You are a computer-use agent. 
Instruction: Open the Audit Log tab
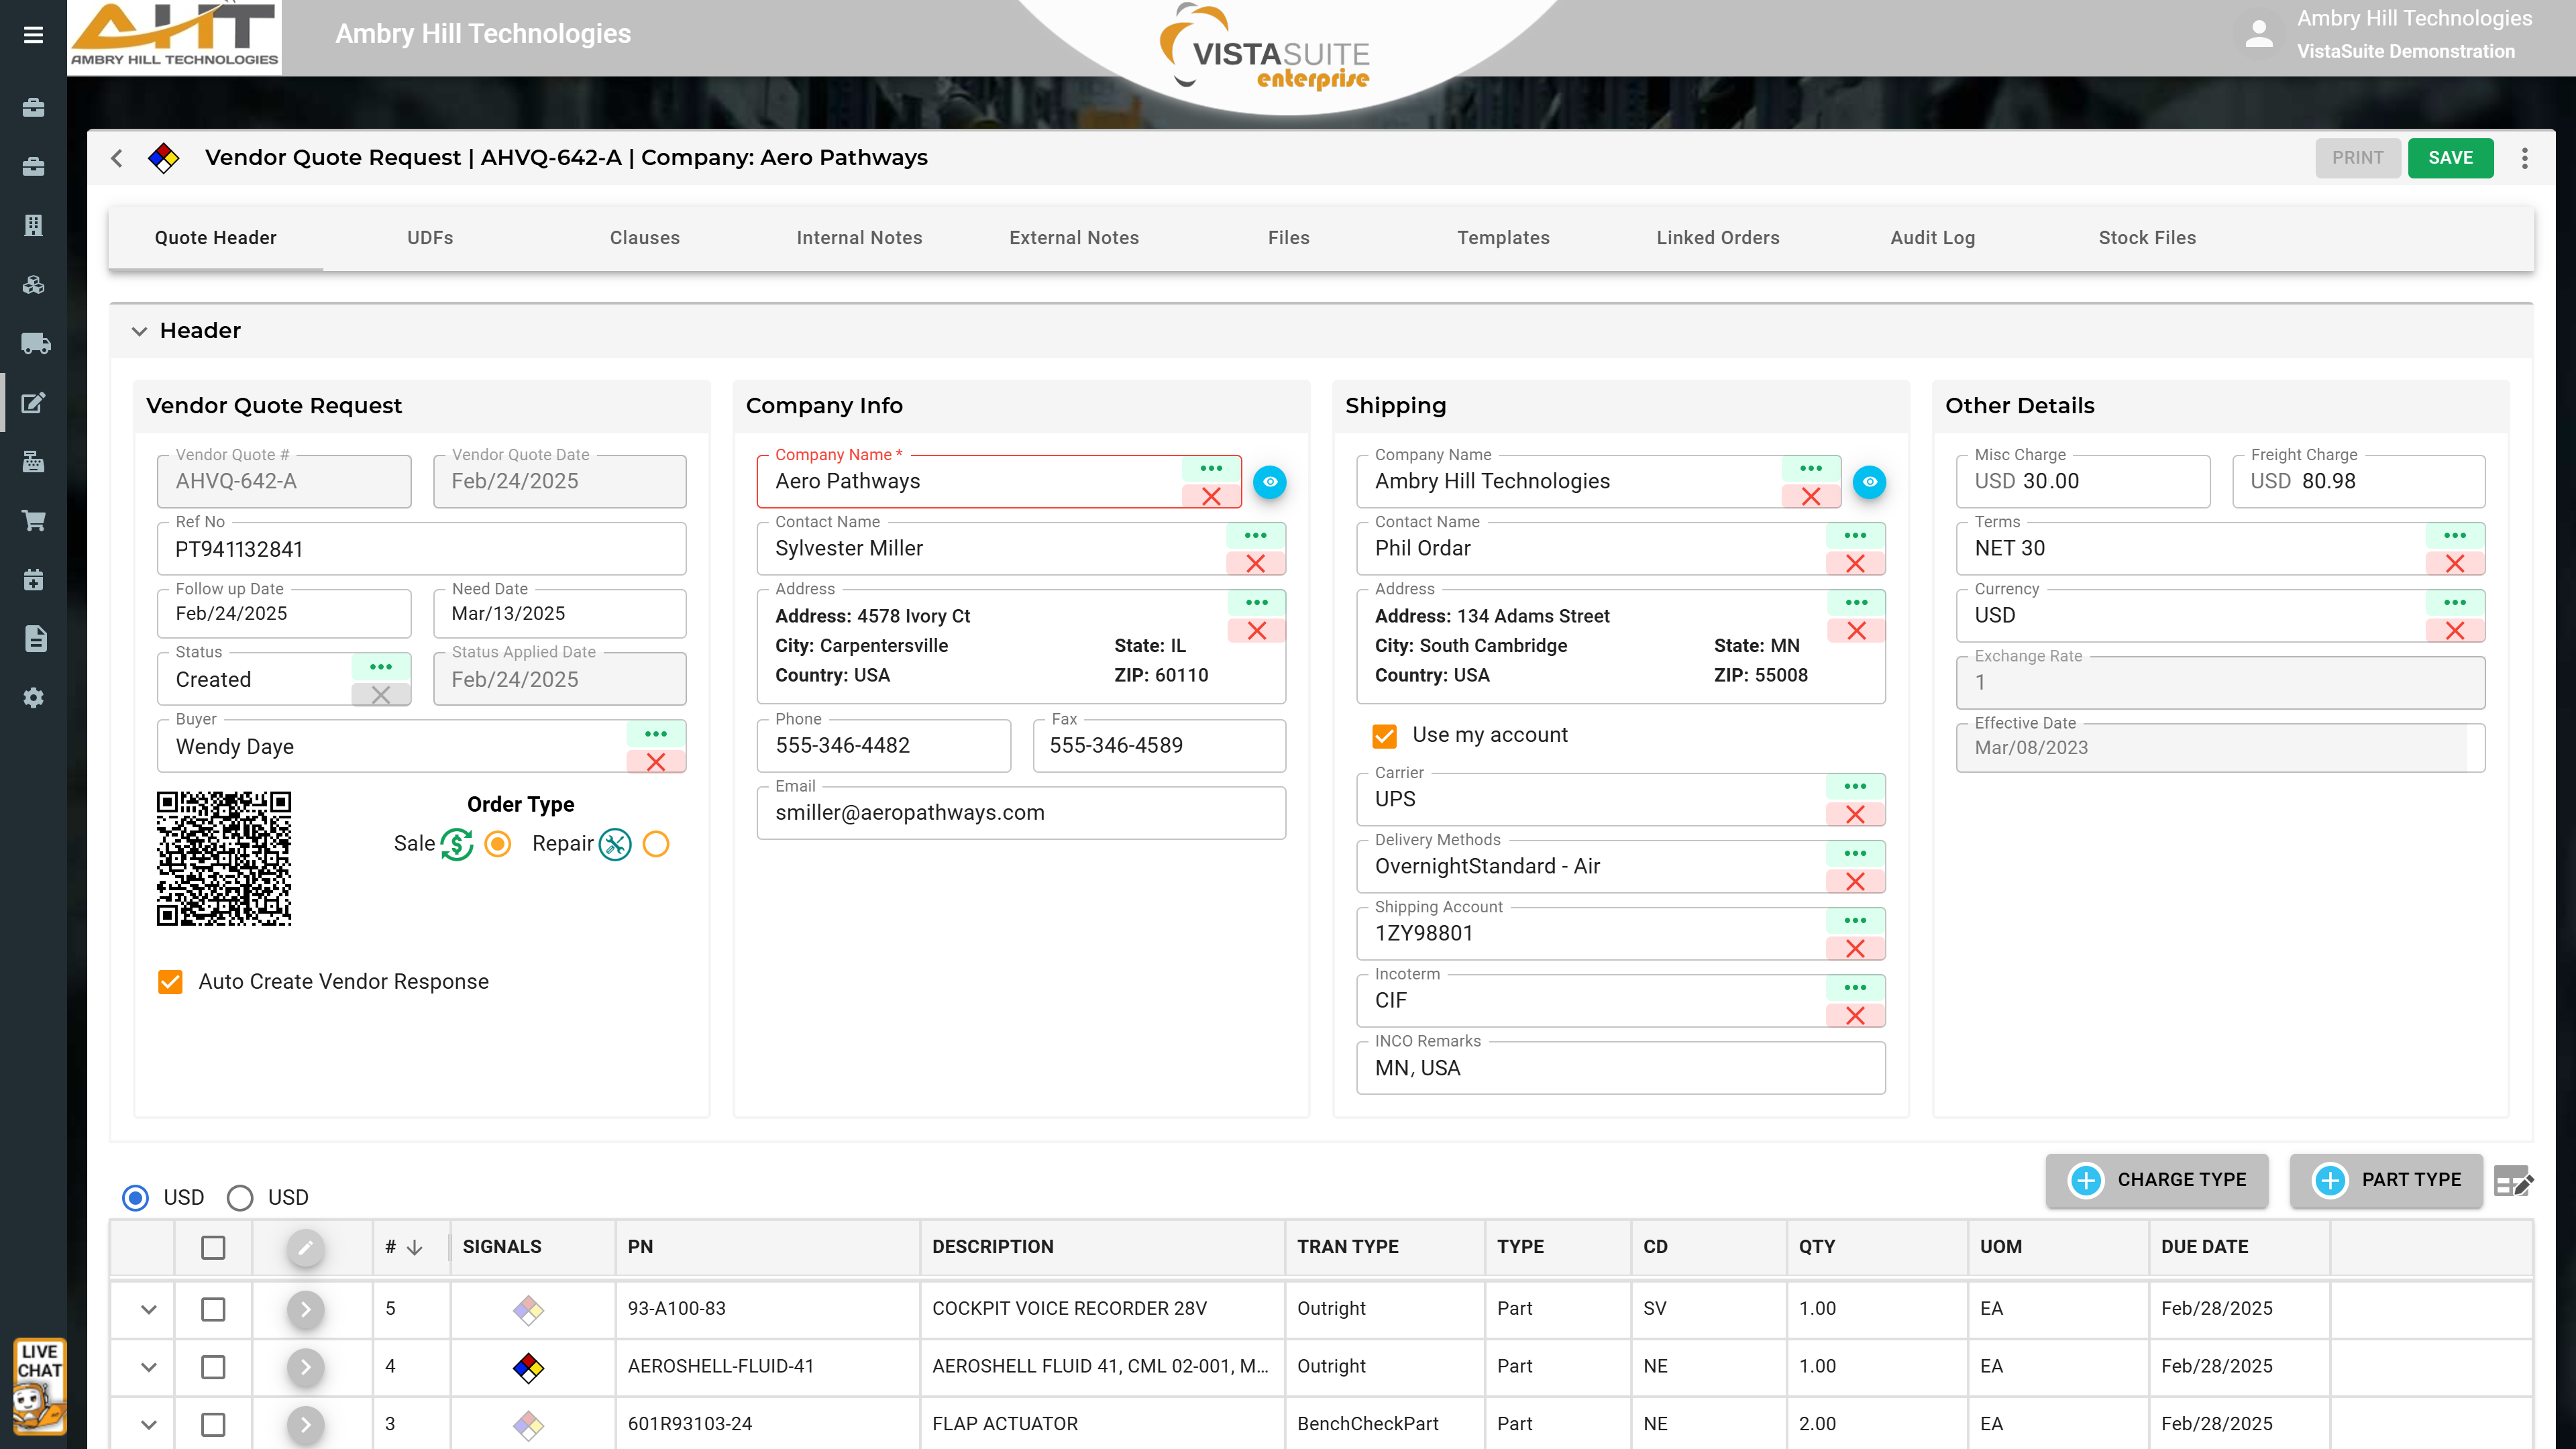click(x=1932, y=238)
